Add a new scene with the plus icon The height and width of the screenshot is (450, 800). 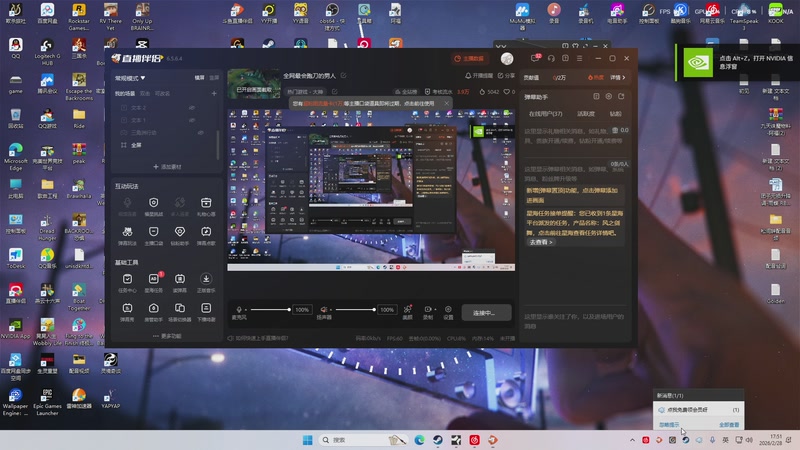pos(214,93)
